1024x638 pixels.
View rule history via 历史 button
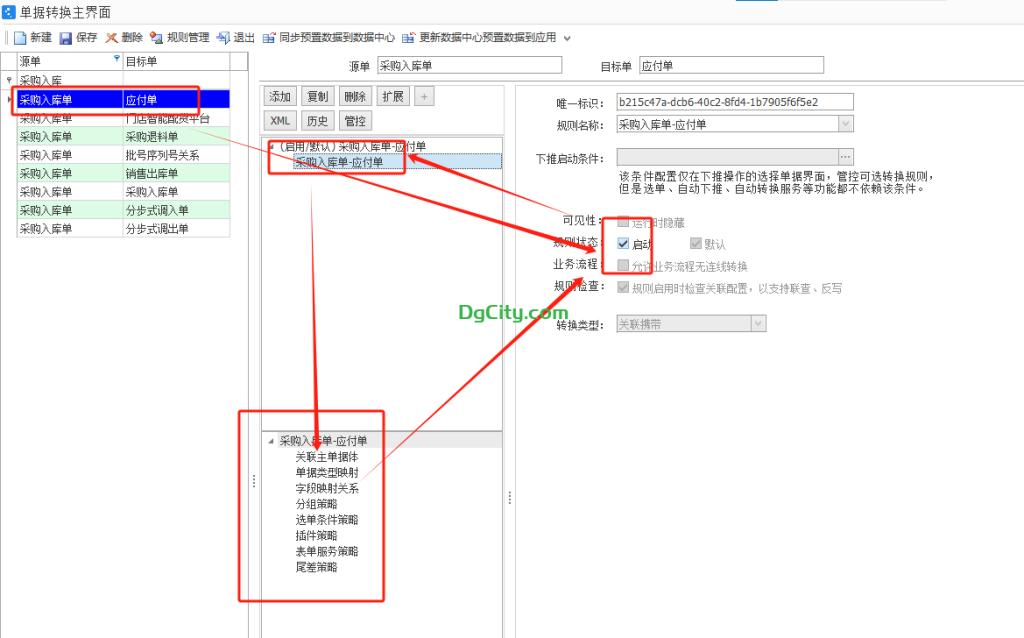click(x=318, y=120)
